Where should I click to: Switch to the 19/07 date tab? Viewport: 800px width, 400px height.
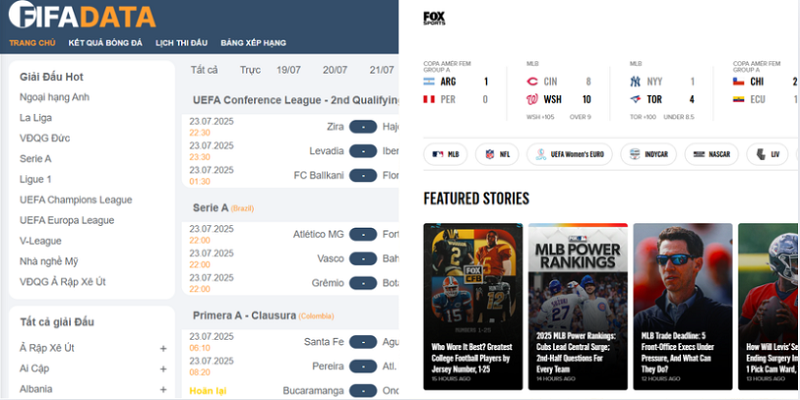tap(289, 70)
